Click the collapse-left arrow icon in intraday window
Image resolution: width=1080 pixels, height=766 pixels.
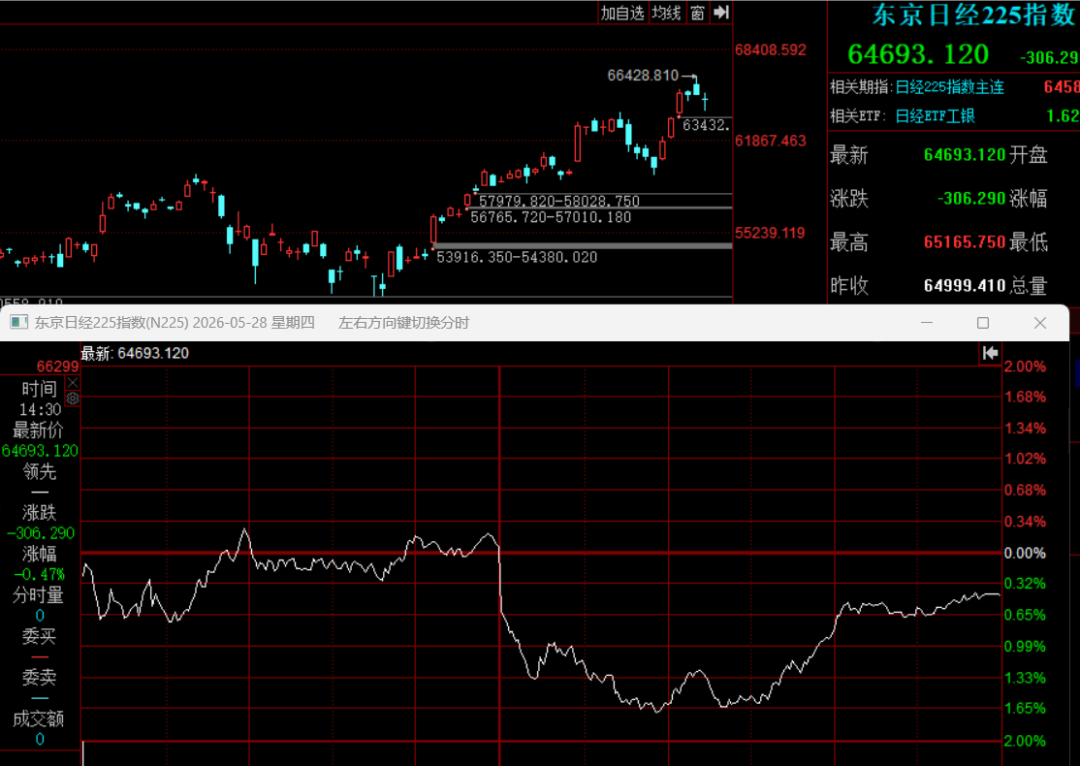pos(990,353)
